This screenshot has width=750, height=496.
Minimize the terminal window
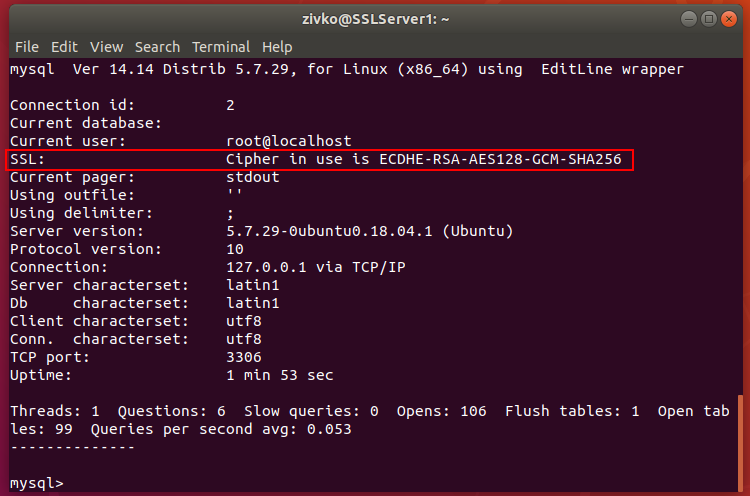688,18
